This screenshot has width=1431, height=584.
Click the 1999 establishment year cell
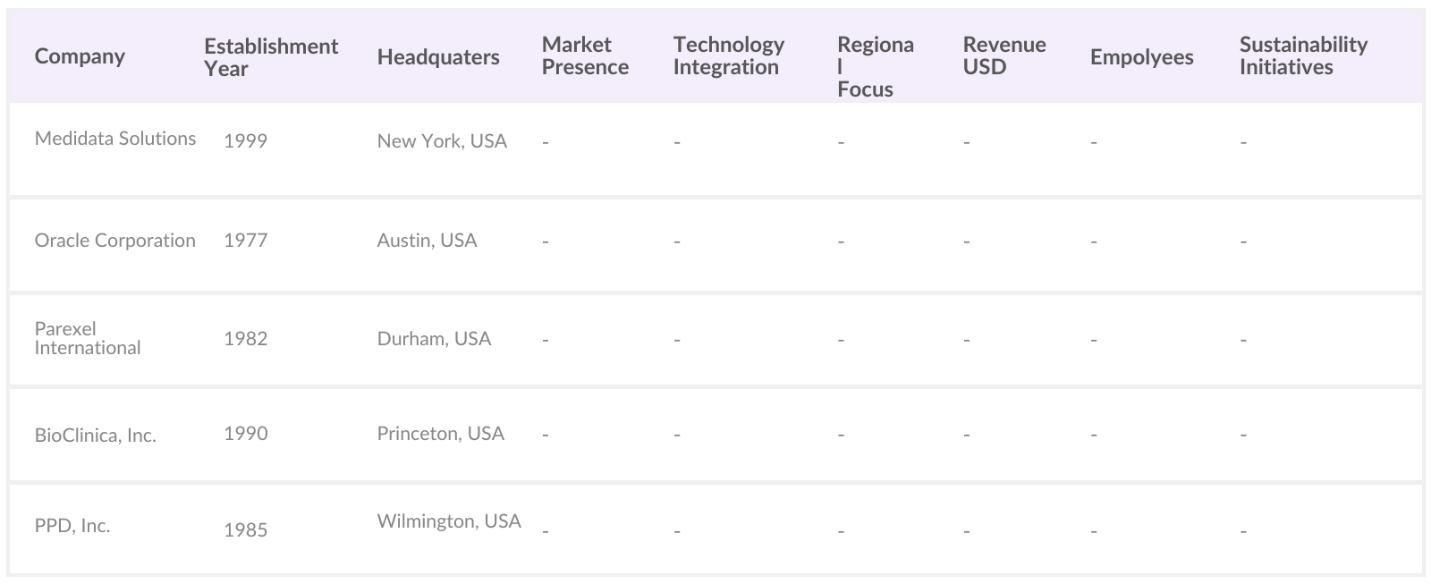pyautogui.click(x=244, y=141)
